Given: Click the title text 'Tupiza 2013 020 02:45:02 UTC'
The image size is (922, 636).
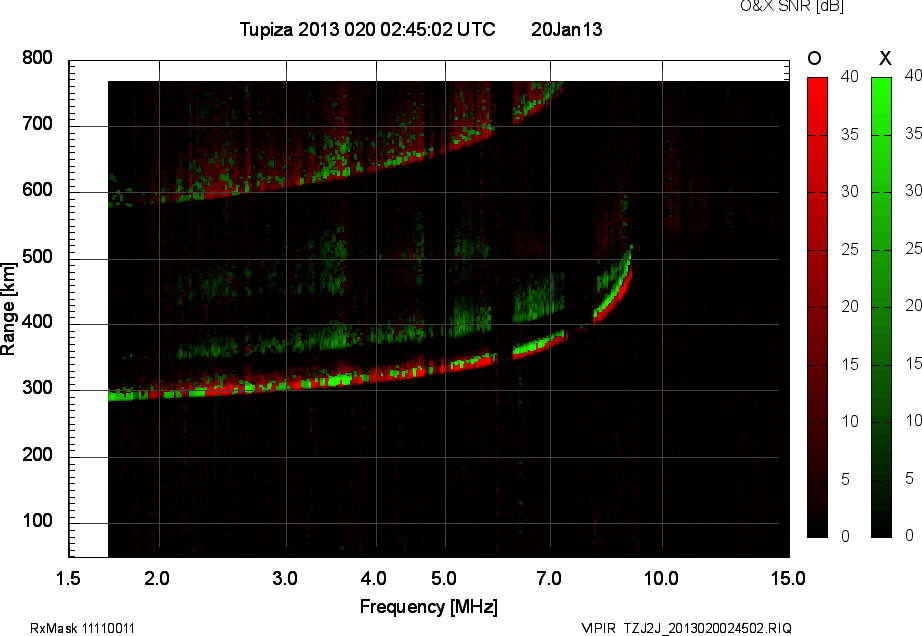Looking at the screenshot, I should coord(368,29).
